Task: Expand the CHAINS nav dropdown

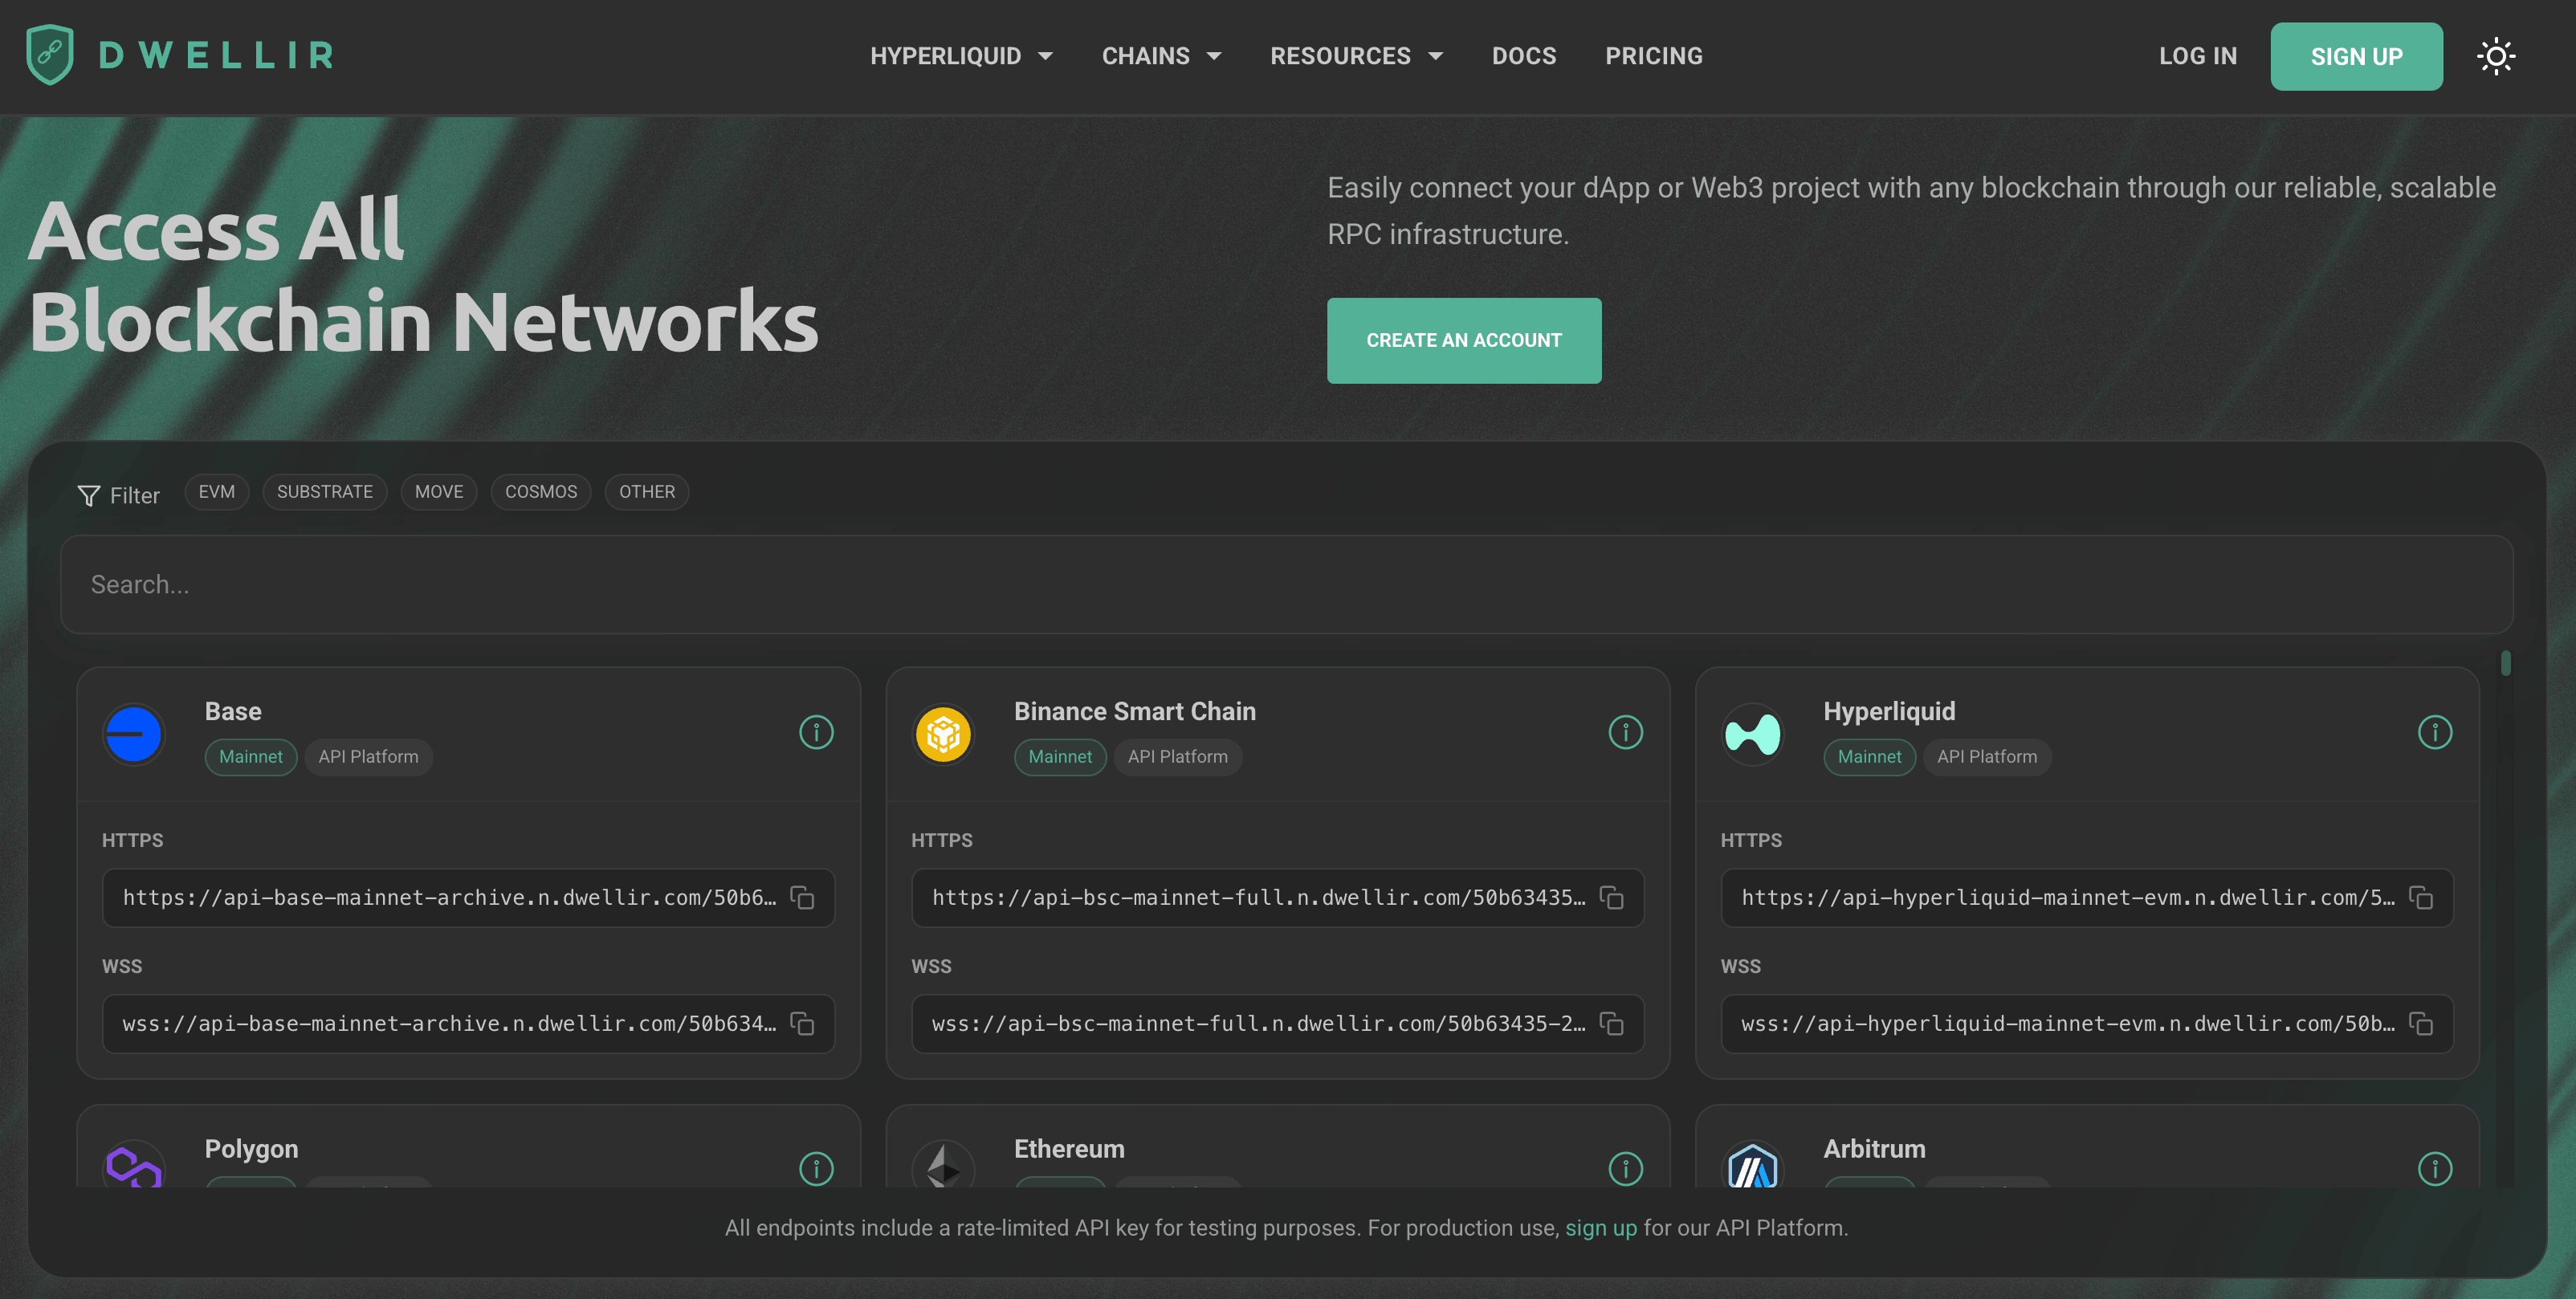Action: tap(1161, 56)
